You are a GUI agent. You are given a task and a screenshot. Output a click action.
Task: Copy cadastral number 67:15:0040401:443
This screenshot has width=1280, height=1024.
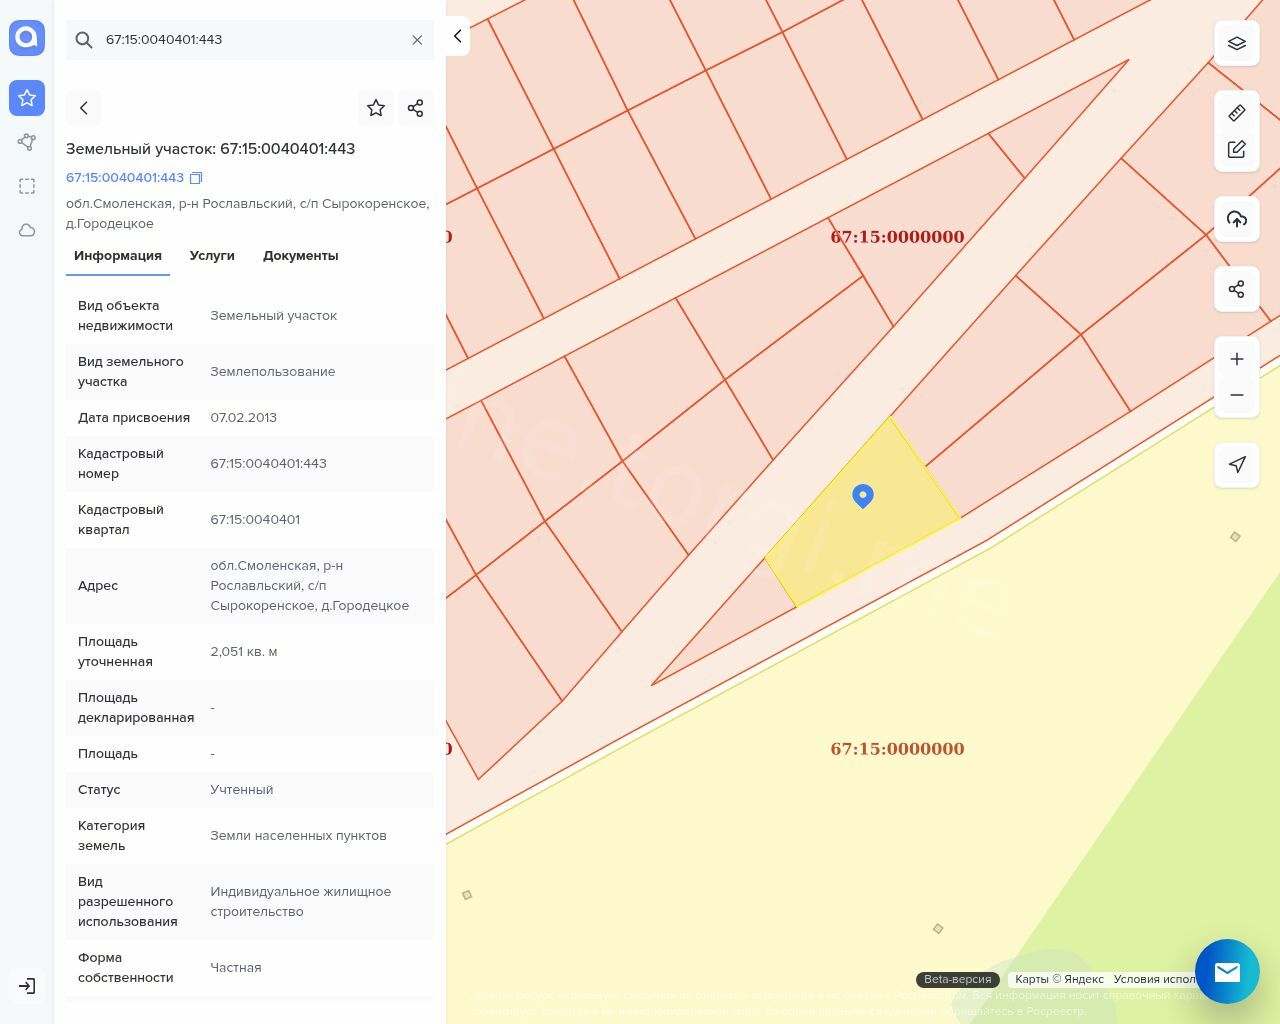196,178
